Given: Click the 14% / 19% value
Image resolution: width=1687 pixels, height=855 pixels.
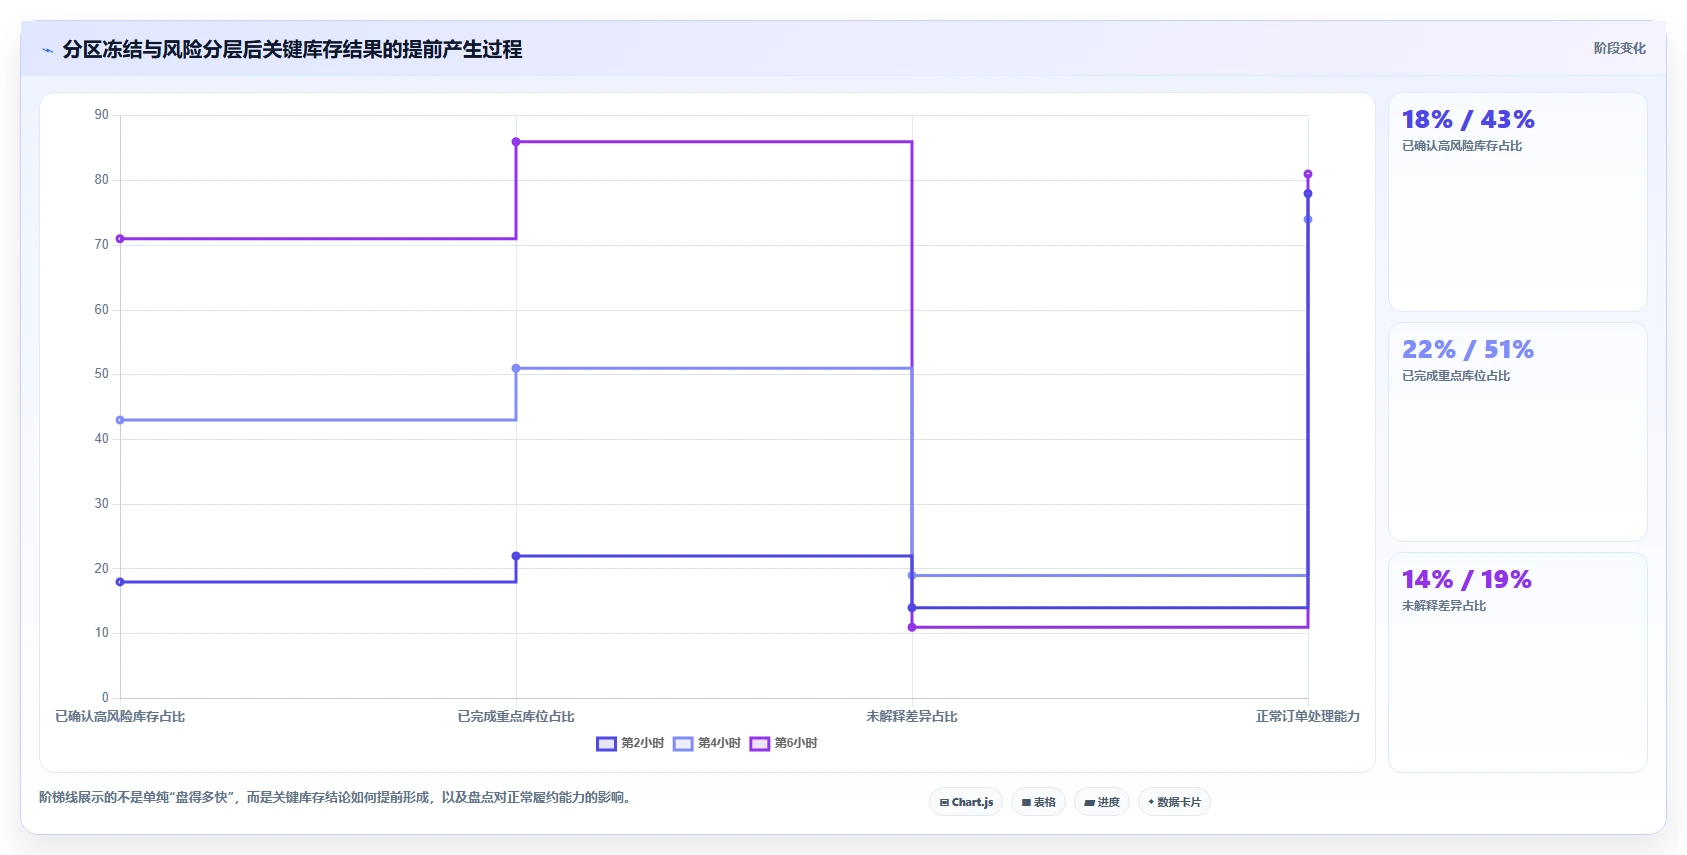Looking at the screenshot, I should (1467, 580).
